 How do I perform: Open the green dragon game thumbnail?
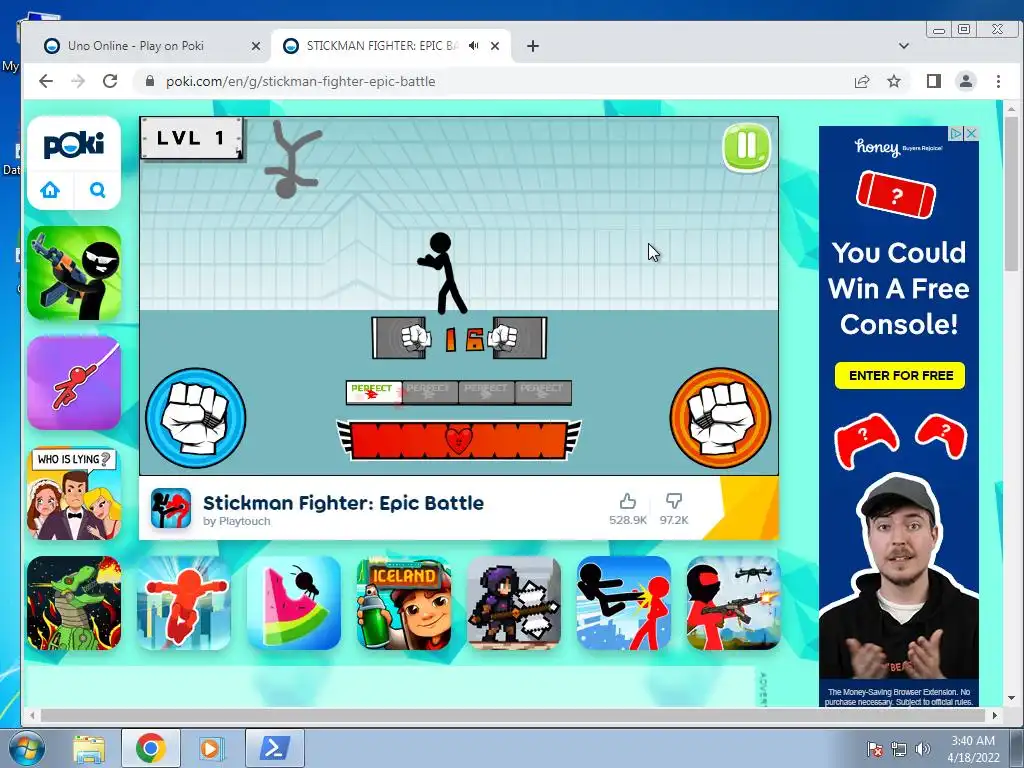74,603
